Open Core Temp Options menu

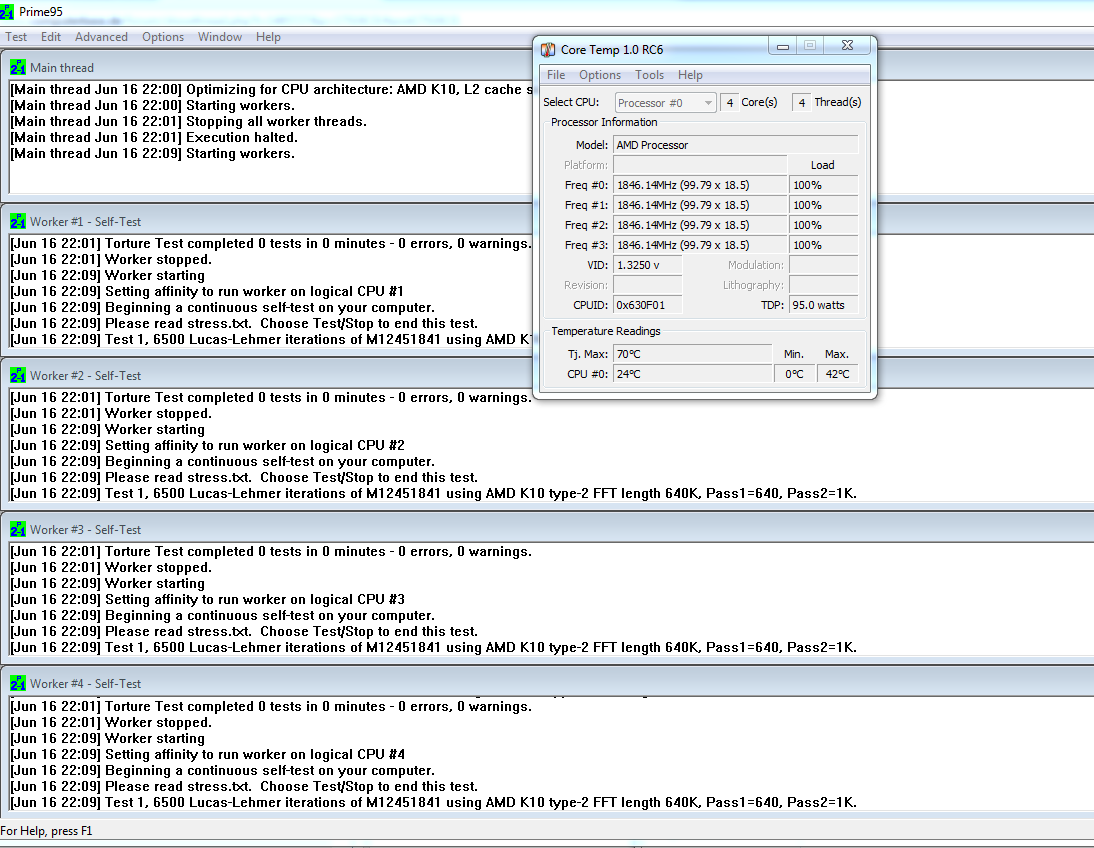tap(599, 75)
